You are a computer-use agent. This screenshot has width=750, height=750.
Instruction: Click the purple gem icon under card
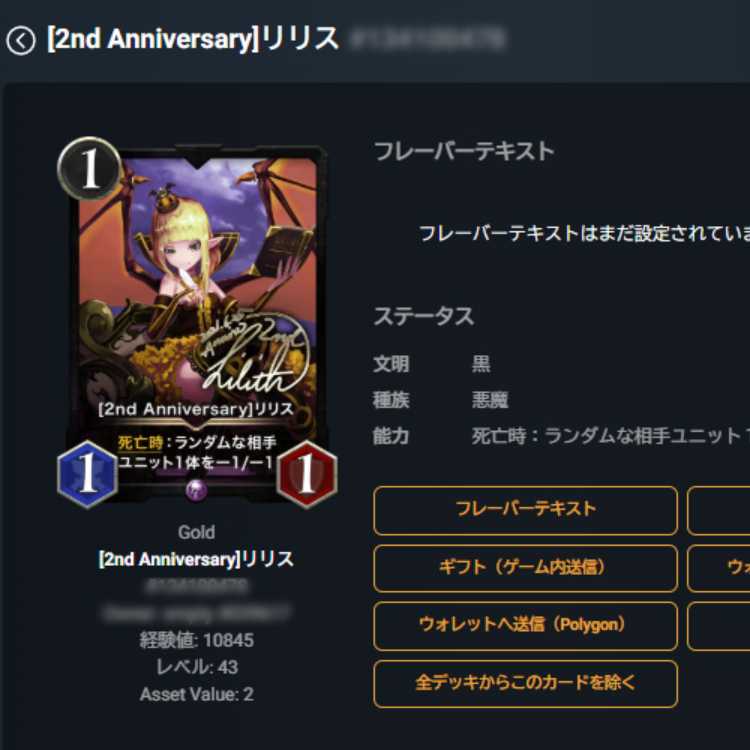(x=196, y=490)
